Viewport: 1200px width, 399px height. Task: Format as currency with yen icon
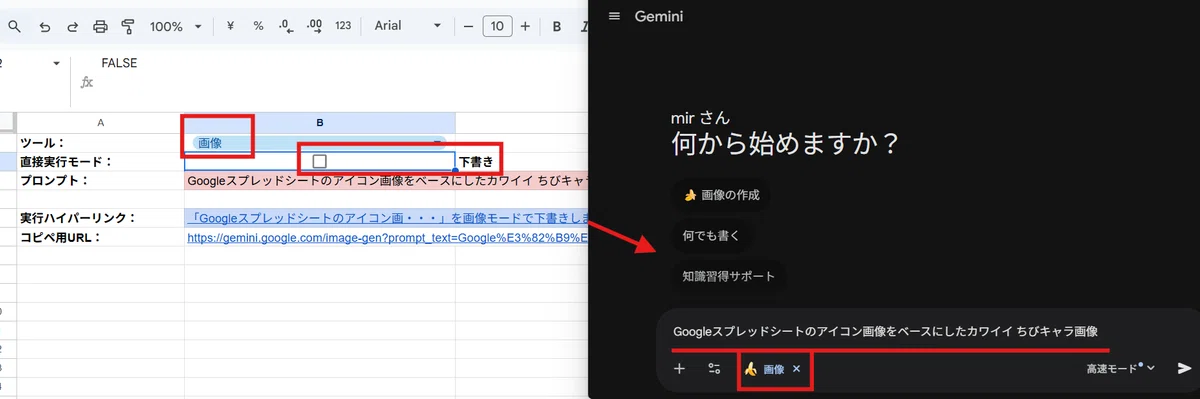point(231,26)
